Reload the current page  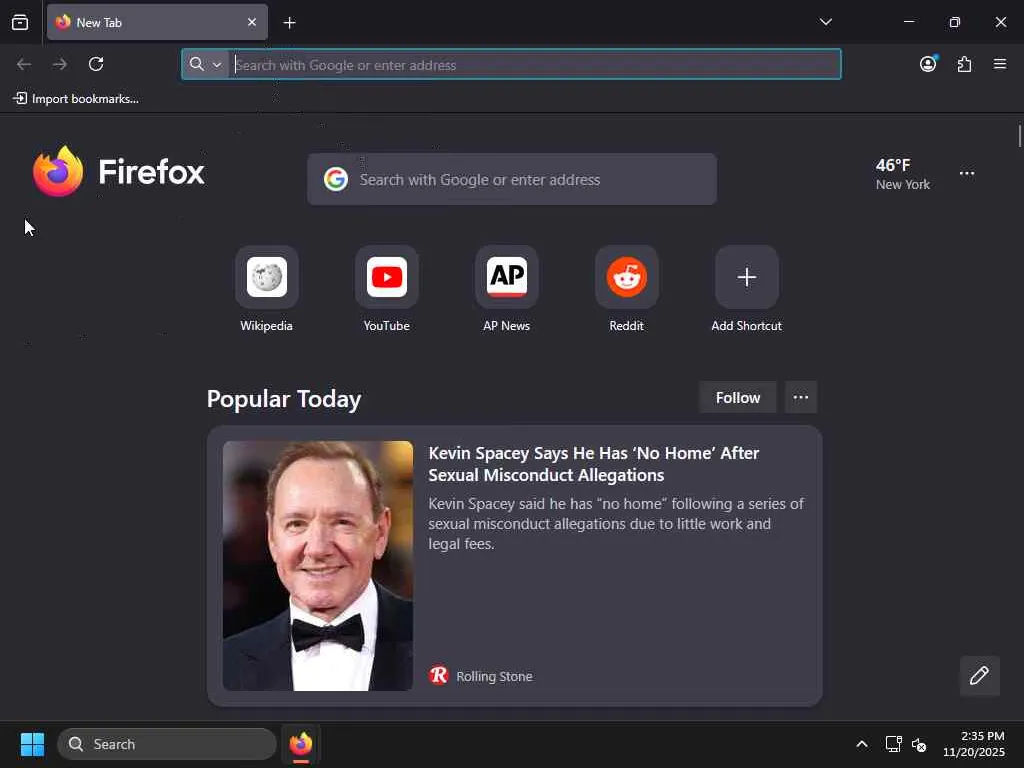pos(96,64)
